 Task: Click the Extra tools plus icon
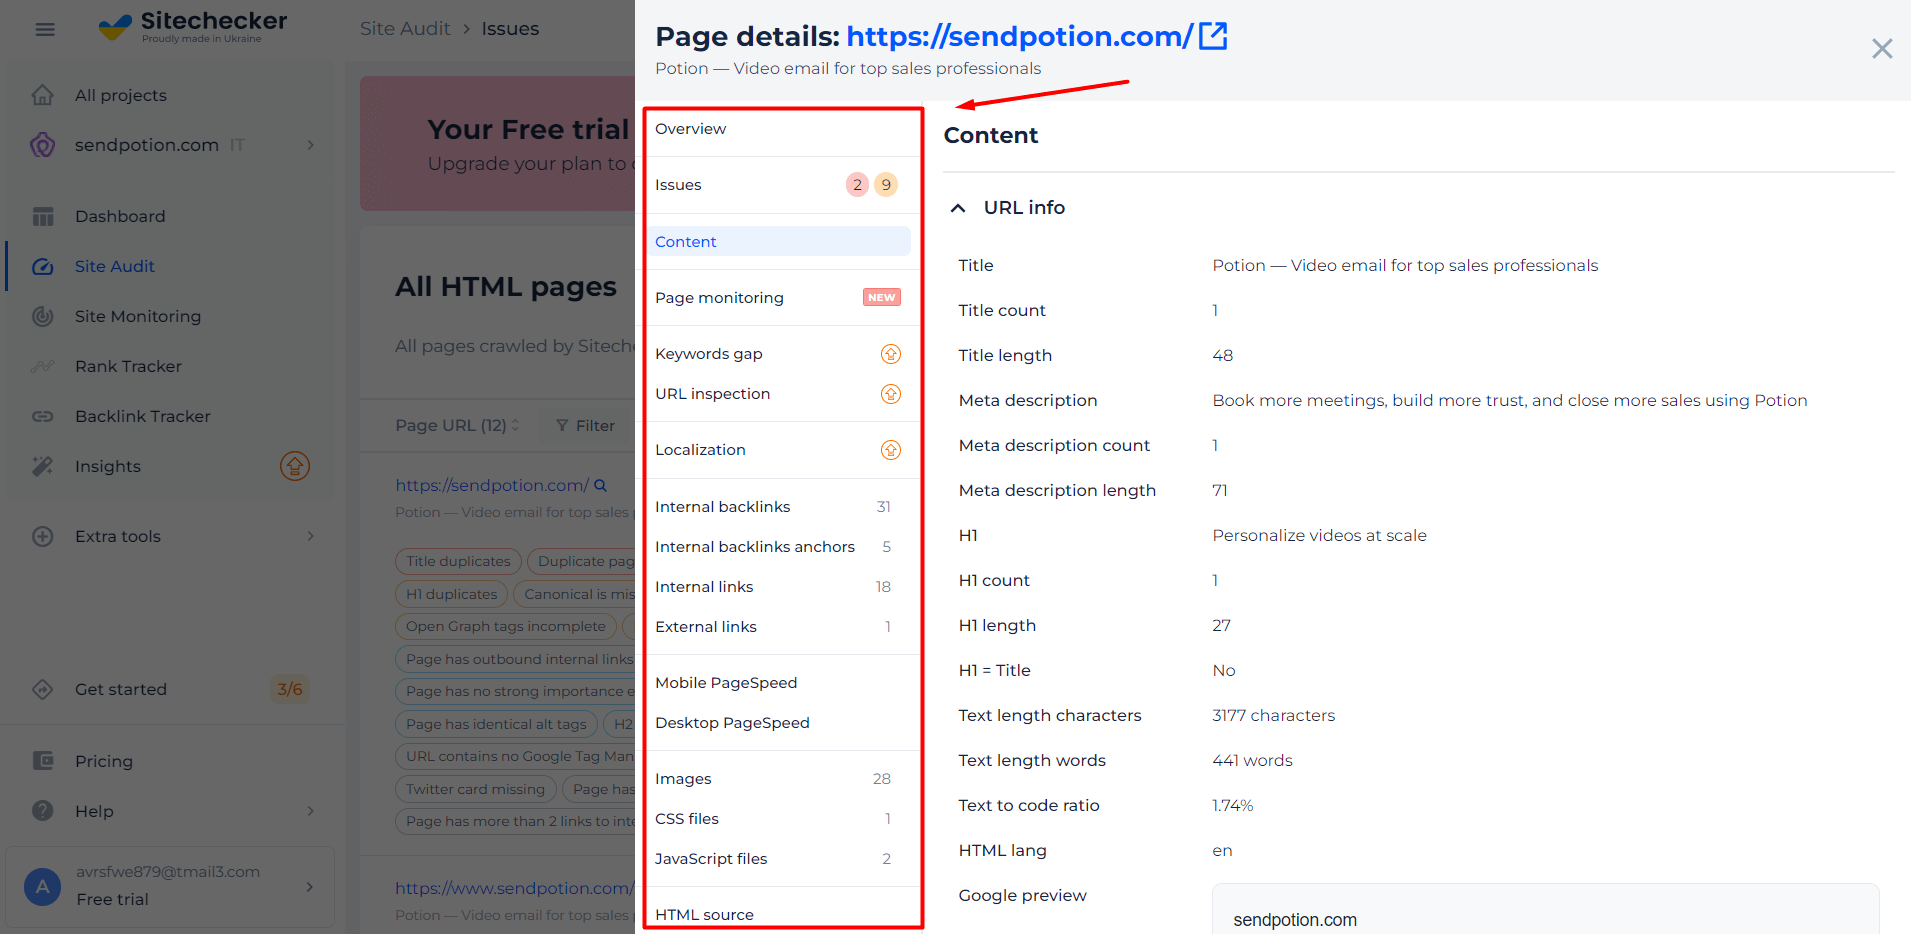(x=43, y=536)
